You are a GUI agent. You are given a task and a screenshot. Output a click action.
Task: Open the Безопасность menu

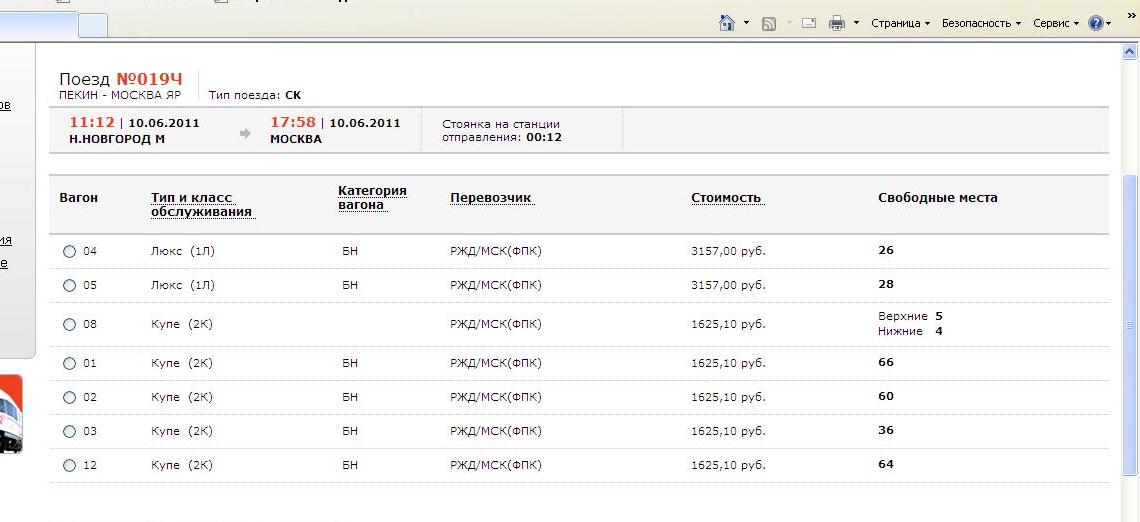pyautogui.click(x=980, y=23)
